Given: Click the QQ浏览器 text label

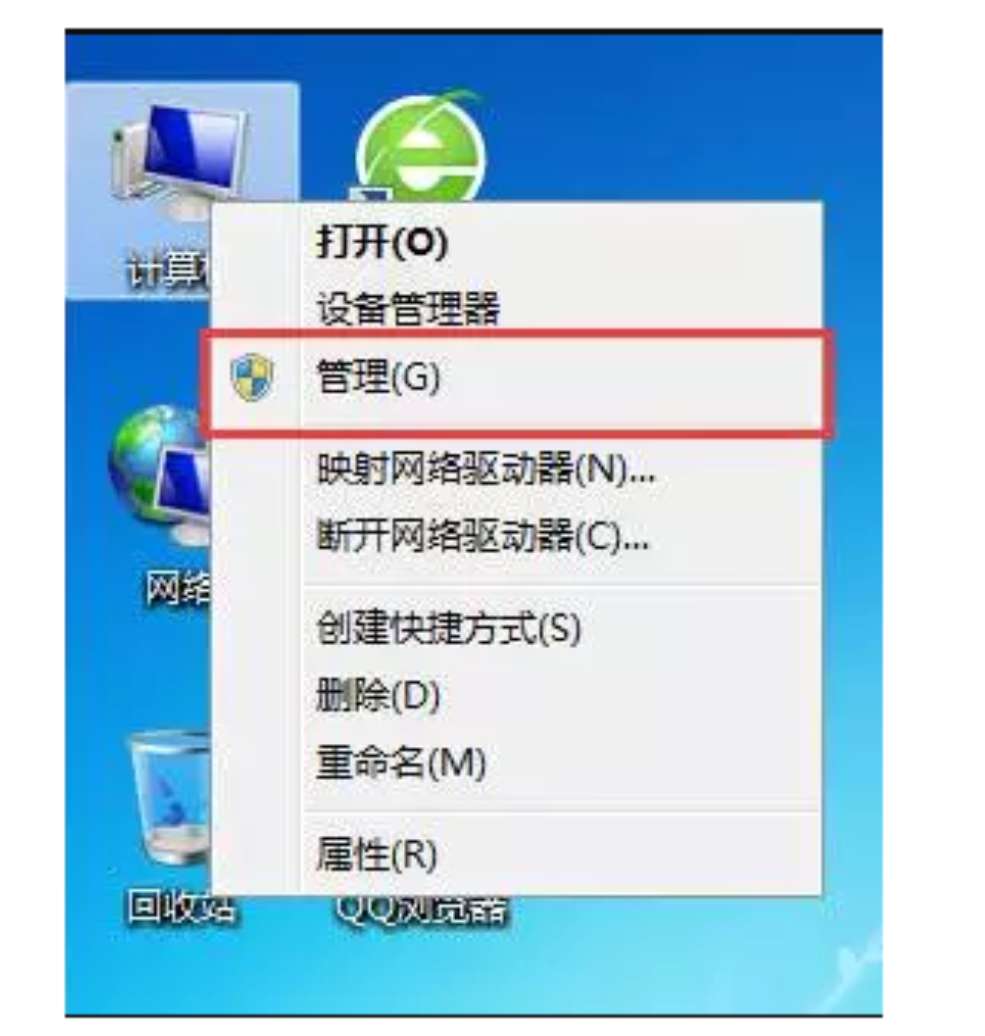Looking at the screenshot, I should (423, 910).
